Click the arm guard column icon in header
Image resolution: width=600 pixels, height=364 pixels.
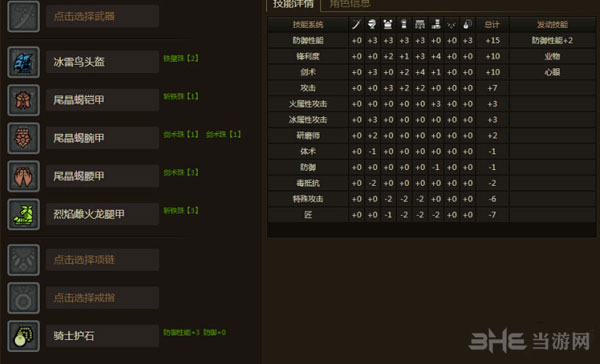pyautogui.click(x=404, y=24)
